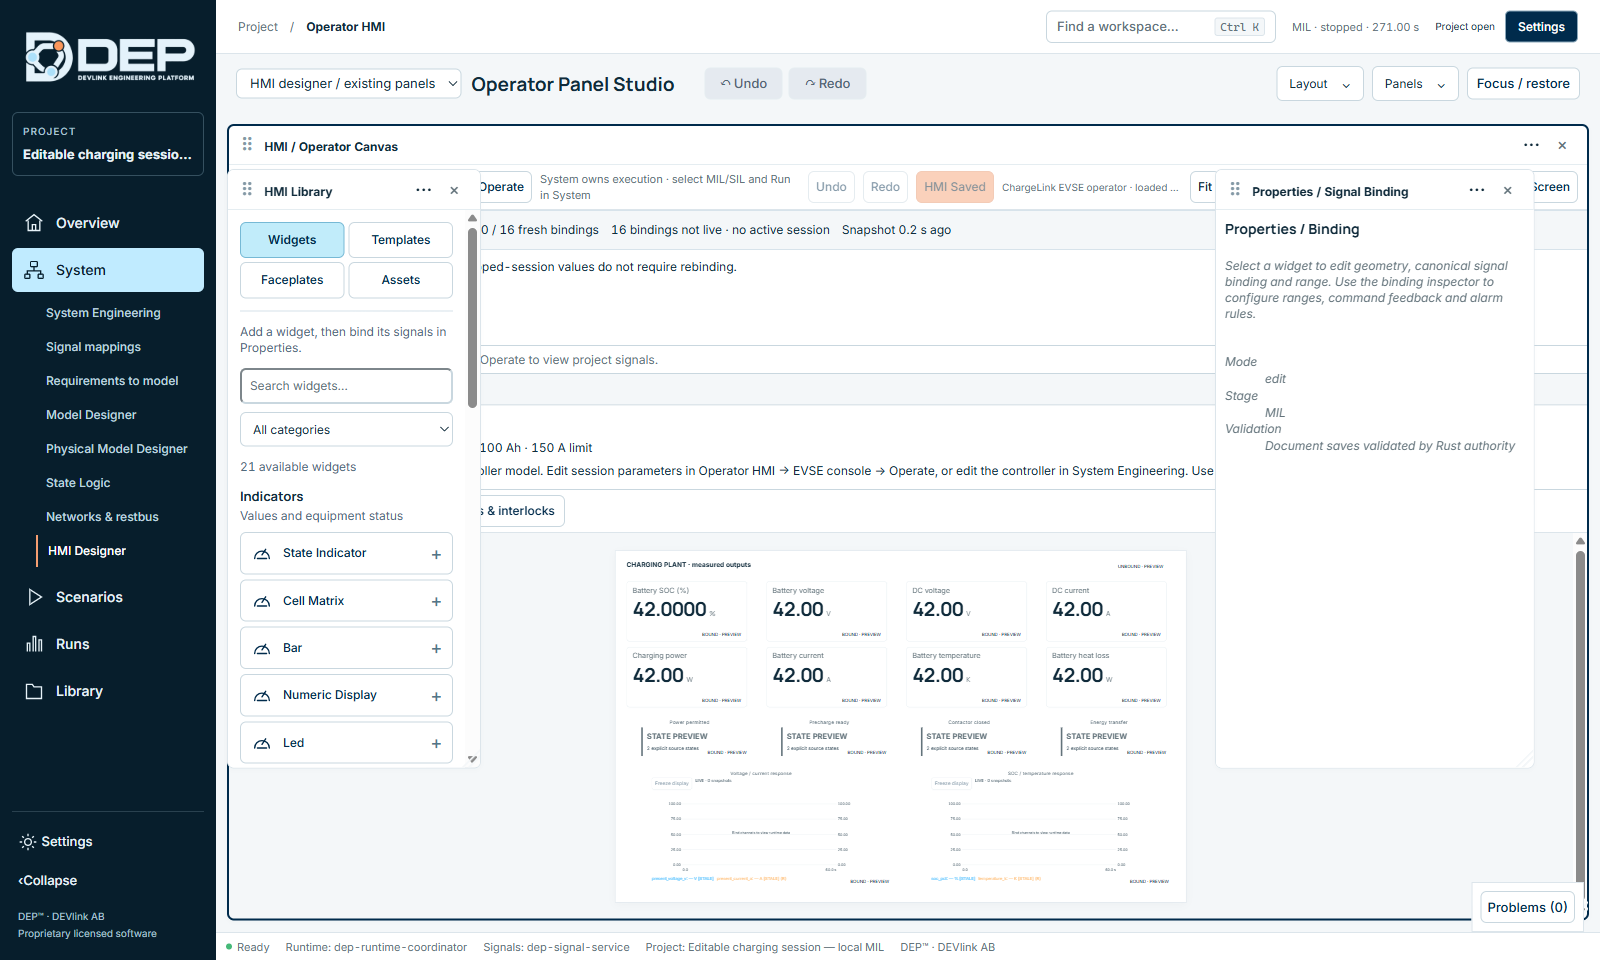Click the top toolbar Undo button

click(x=744, y=84)
